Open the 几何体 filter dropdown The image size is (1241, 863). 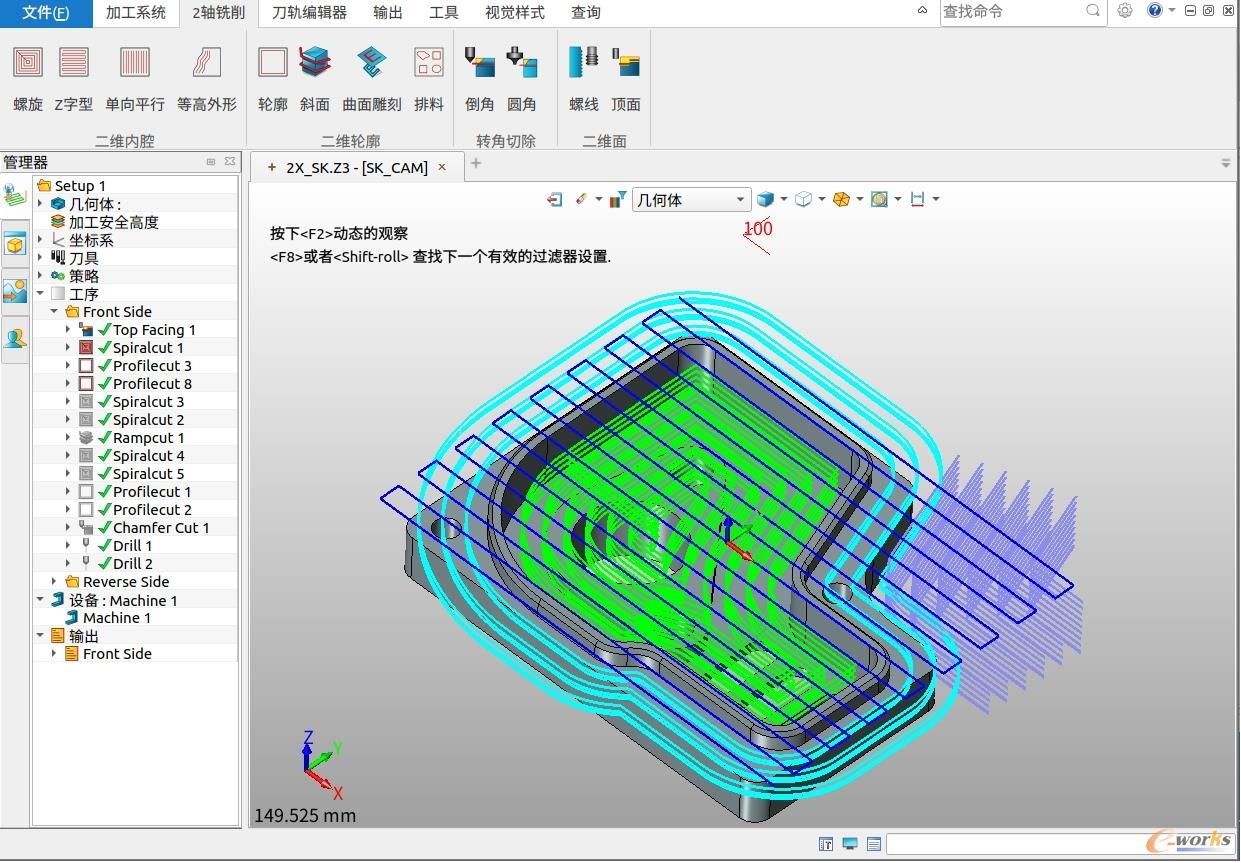click(x=691, y=200)
